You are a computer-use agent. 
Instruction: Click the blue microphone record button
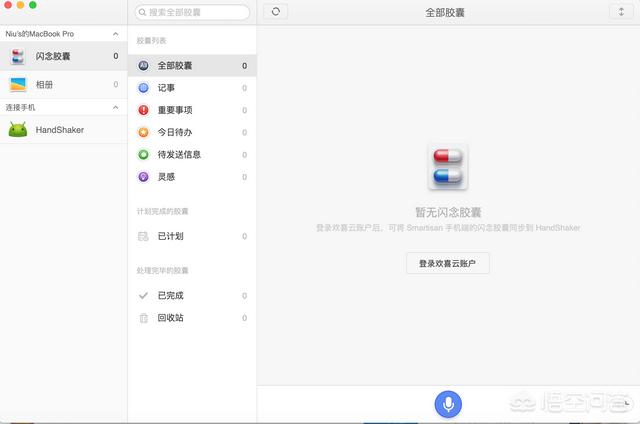tap(448, 403)
